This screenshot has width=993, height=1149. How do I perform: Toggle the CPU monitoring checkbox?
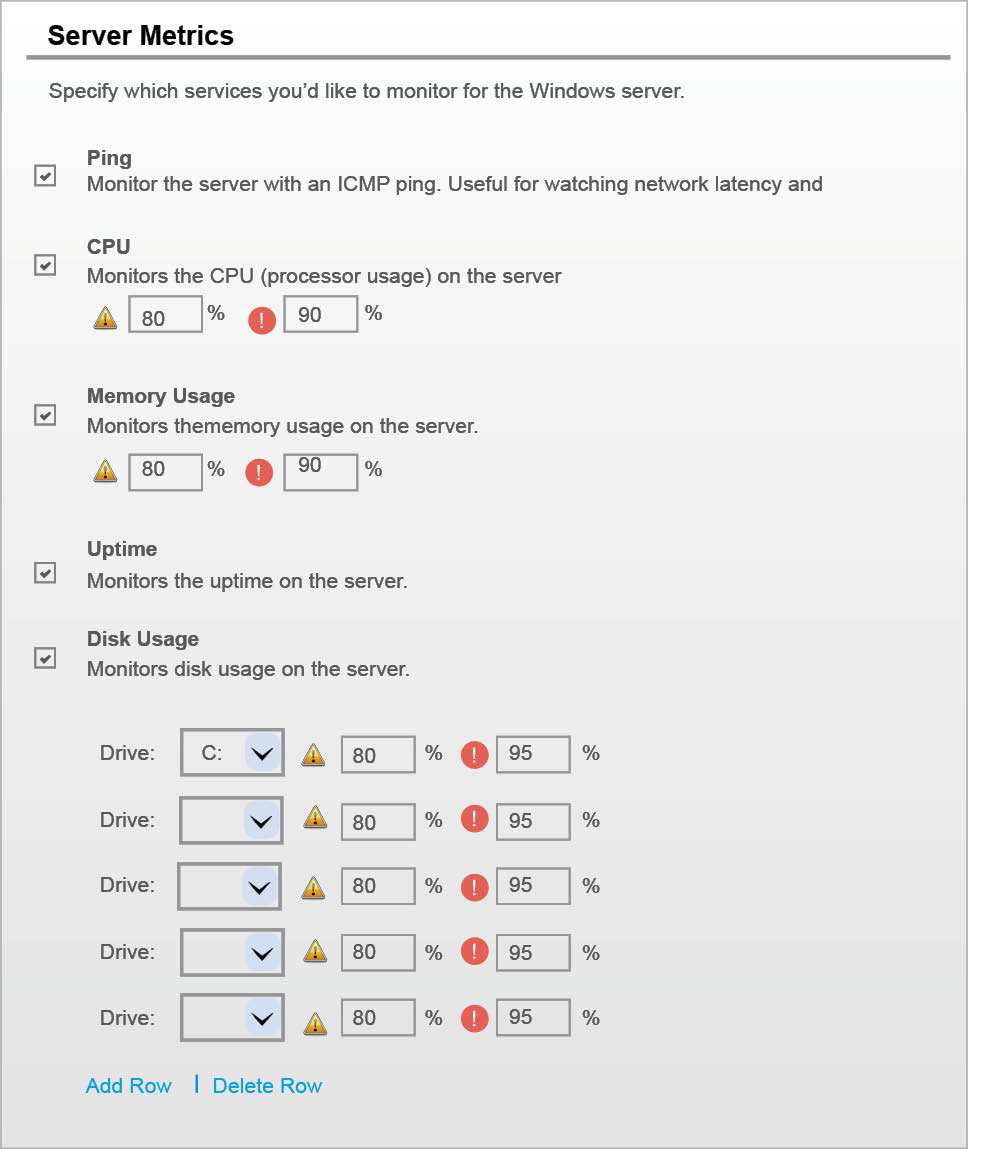[x=45, y=265]
